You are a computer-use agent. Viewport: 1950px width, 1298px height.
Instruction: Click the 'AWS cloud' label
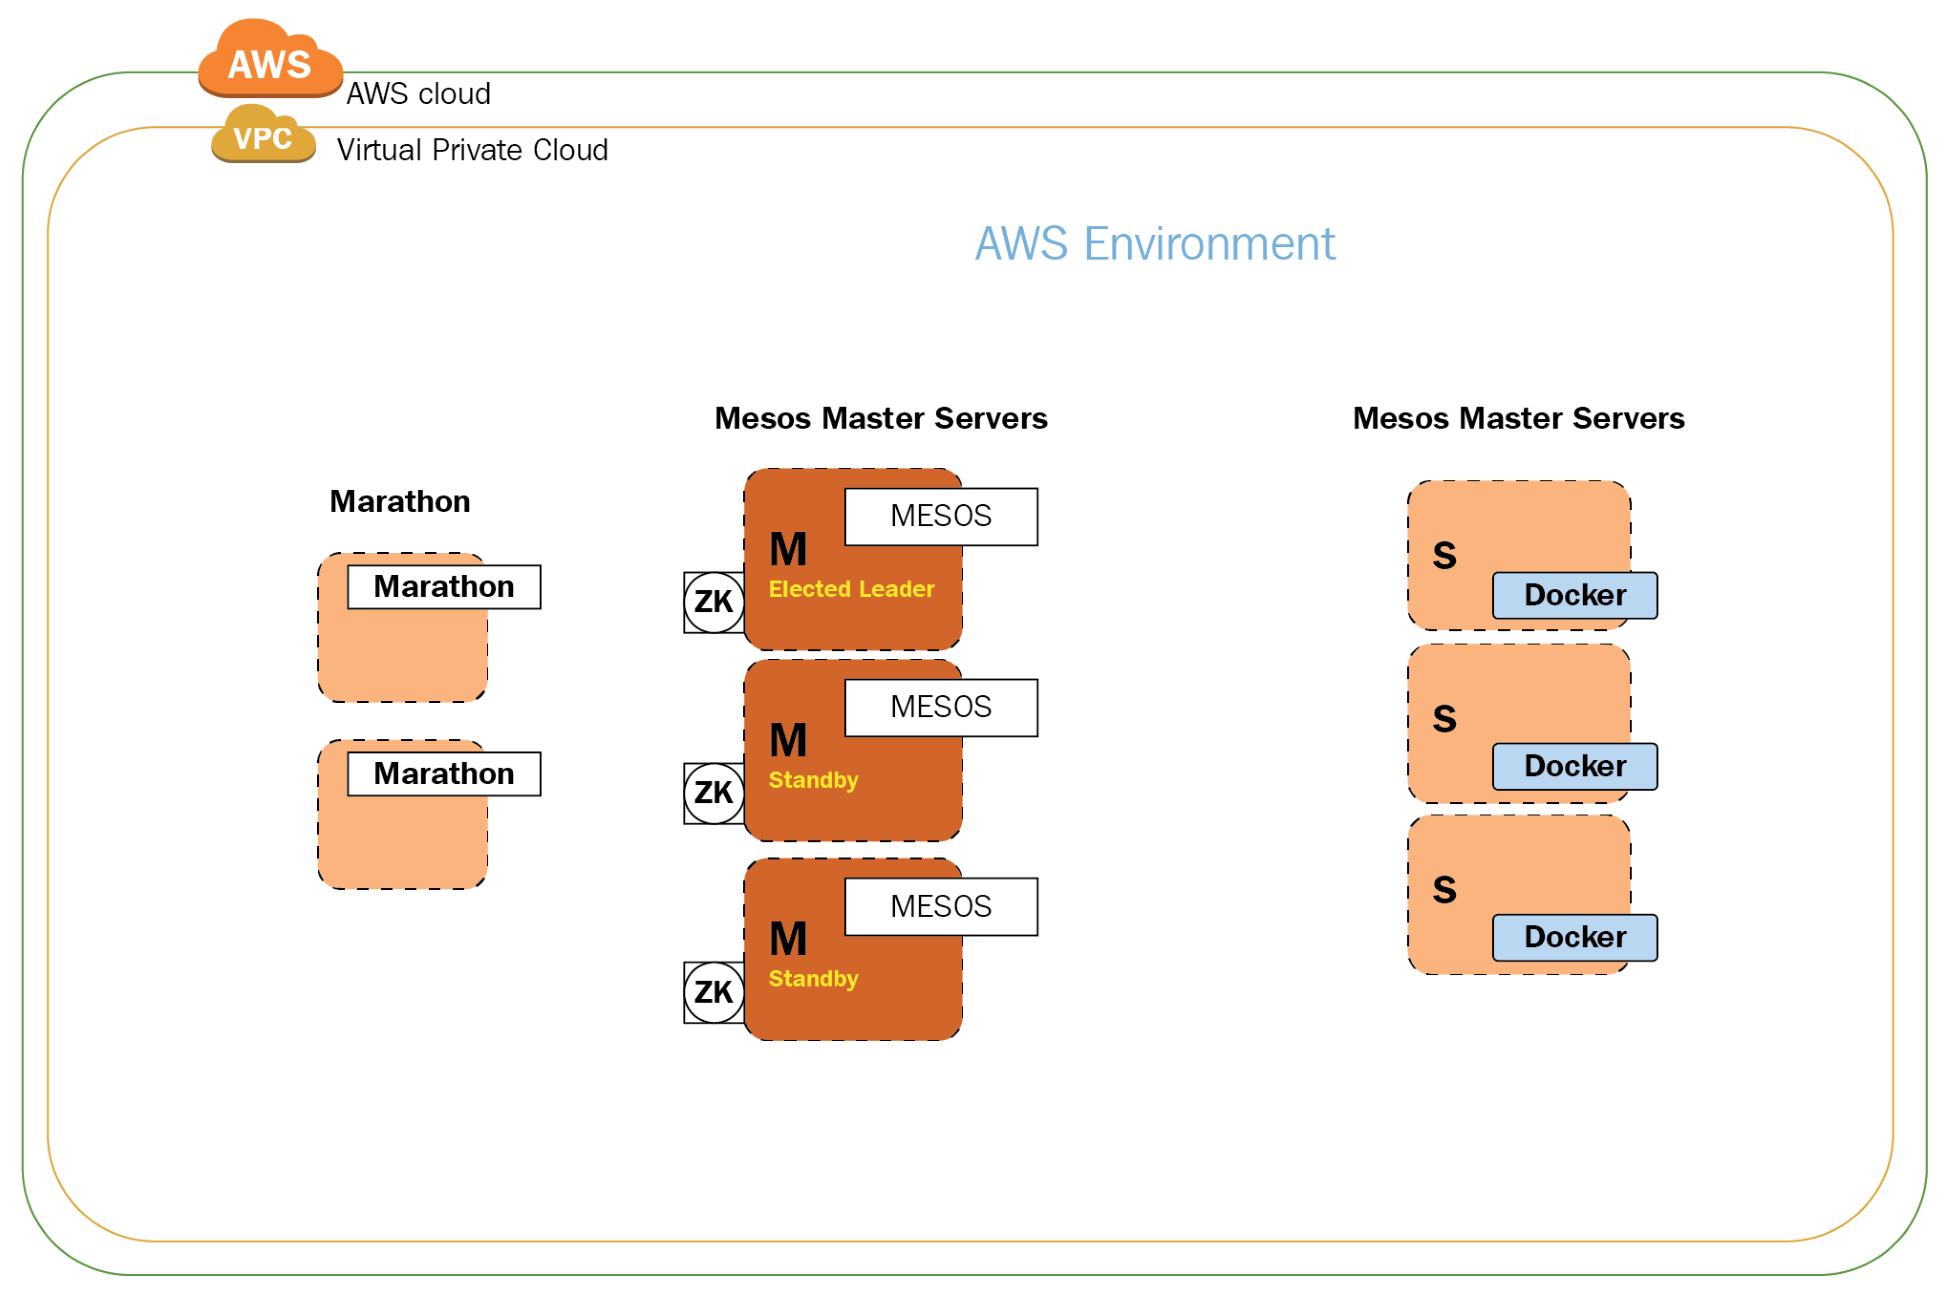pos(418,94)
